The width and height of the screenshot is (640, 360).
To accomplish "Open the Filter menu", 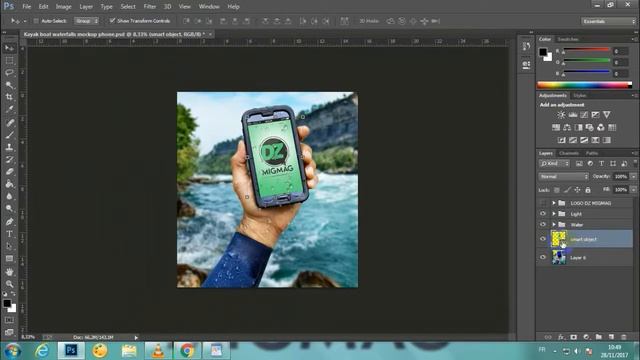I will [149, 7].
